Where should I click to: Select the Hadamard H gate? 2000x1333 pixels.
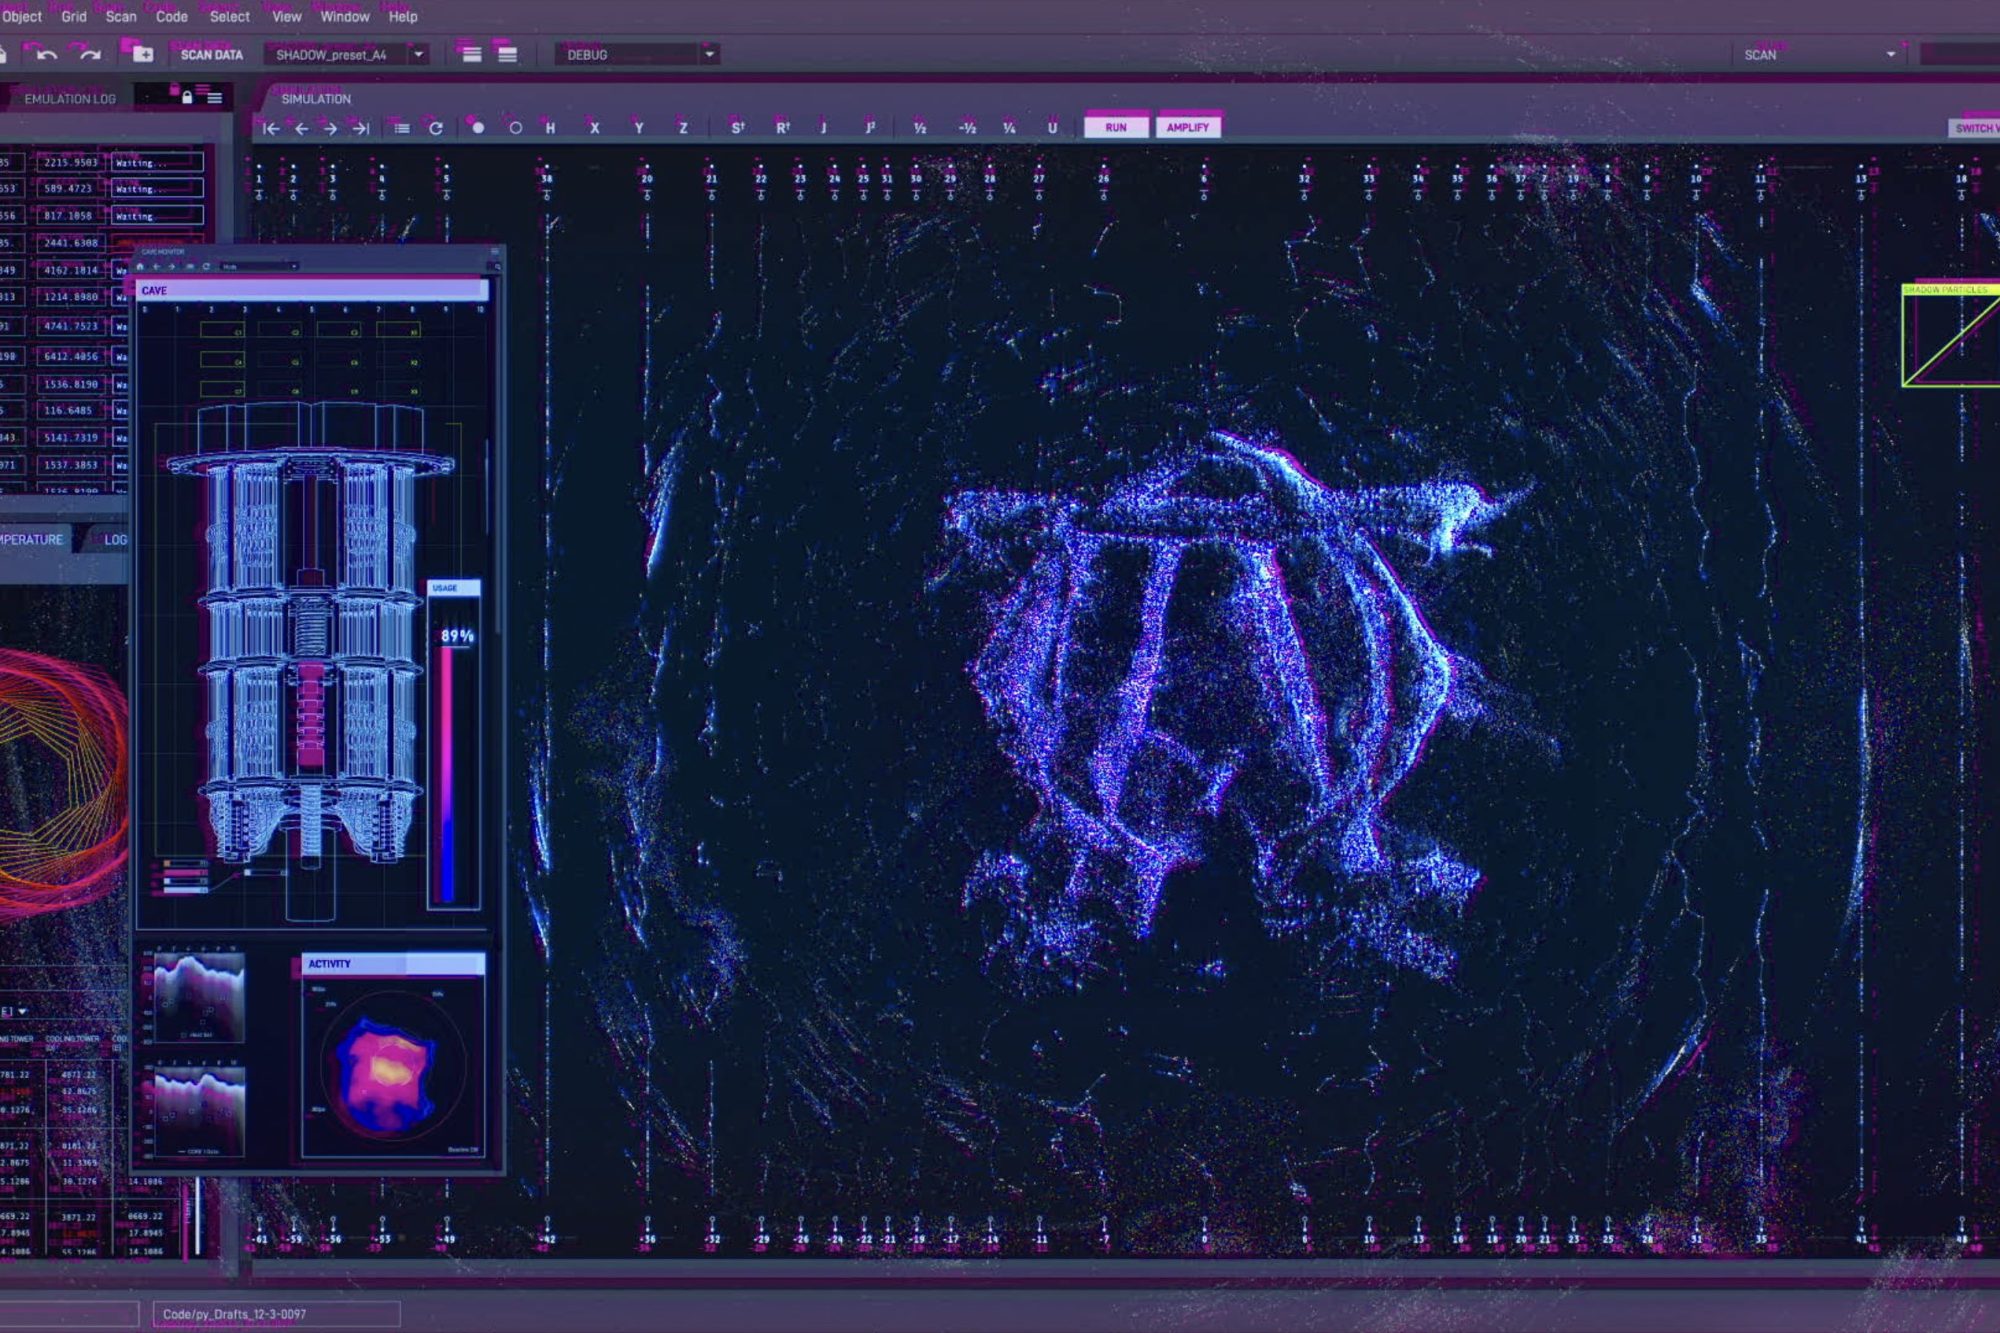coord(550,128)
